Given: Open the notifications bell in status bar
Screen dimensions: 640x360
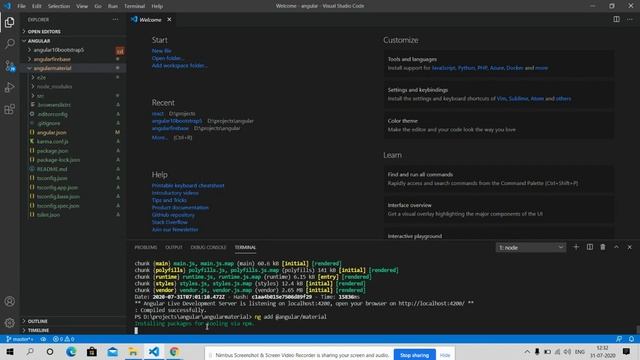Looking at the screenshot, I should click(x=631, y=339).
